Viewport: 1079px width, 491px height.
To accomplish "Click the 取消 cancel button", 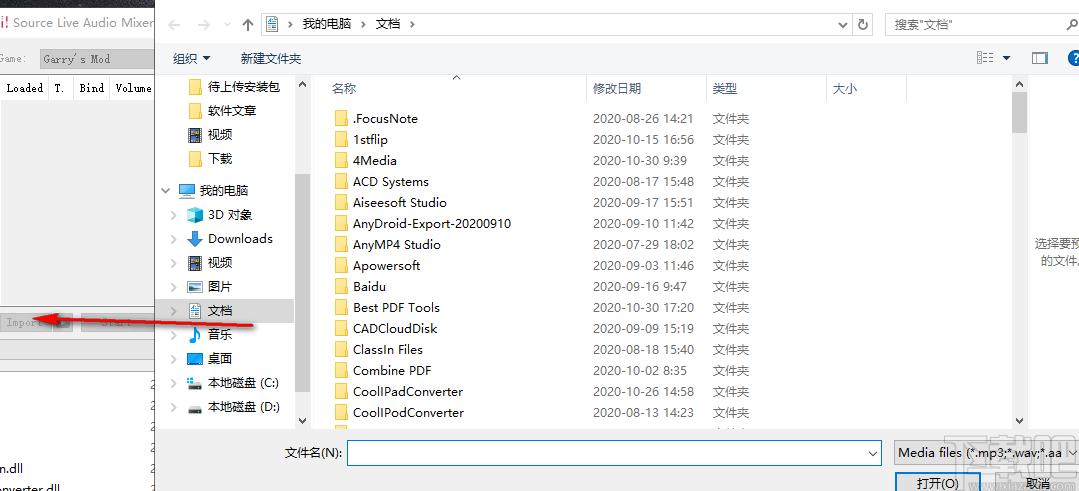I will click(x=1037, y=483).
